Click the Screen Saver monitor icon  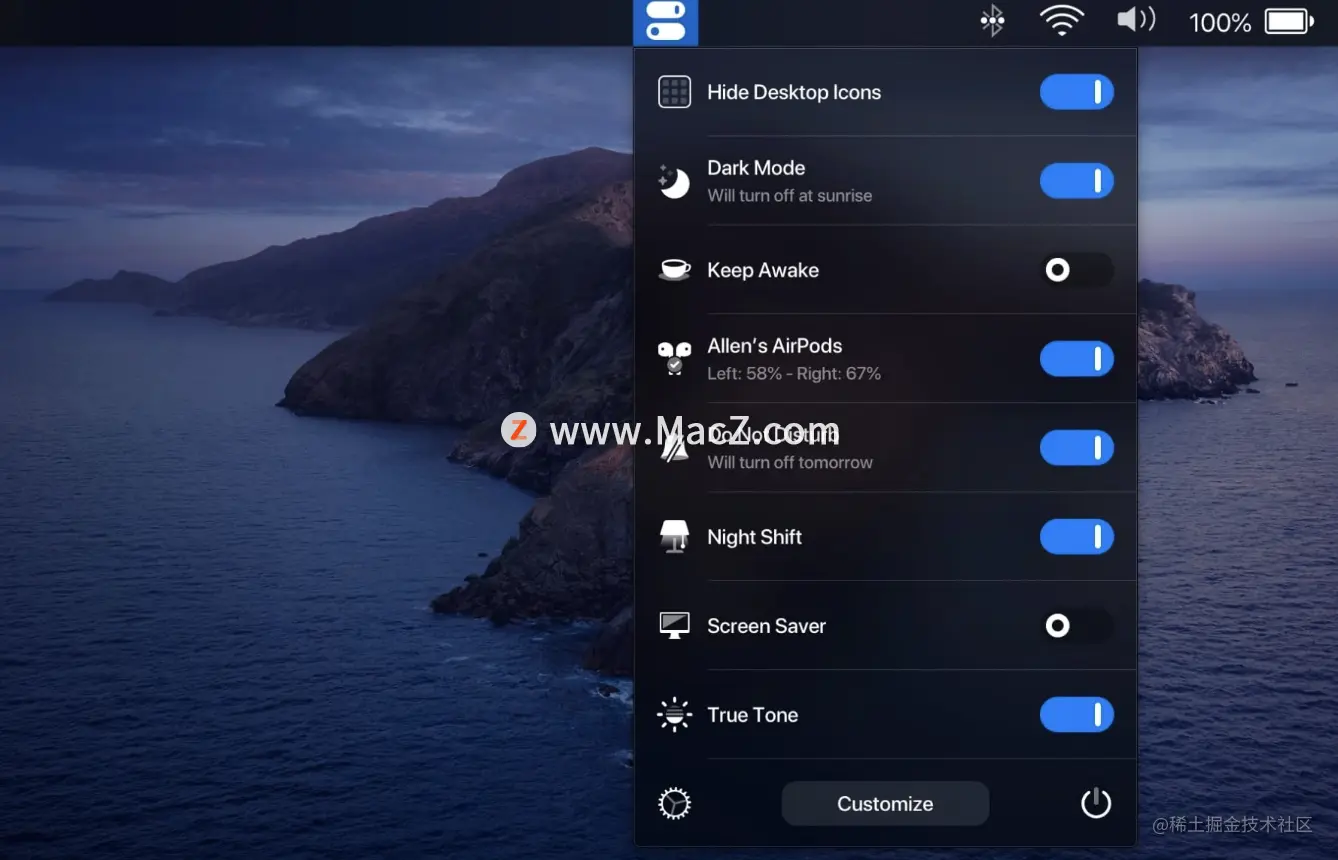coord(675,626)
